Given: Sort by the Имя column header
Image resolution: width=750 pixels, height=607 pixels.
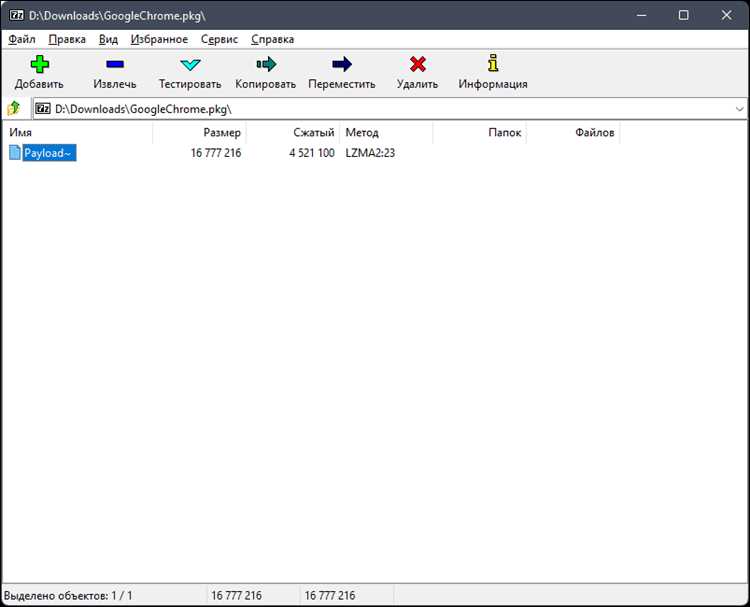Looking at the screenshot, I should (x=77, y=132).
